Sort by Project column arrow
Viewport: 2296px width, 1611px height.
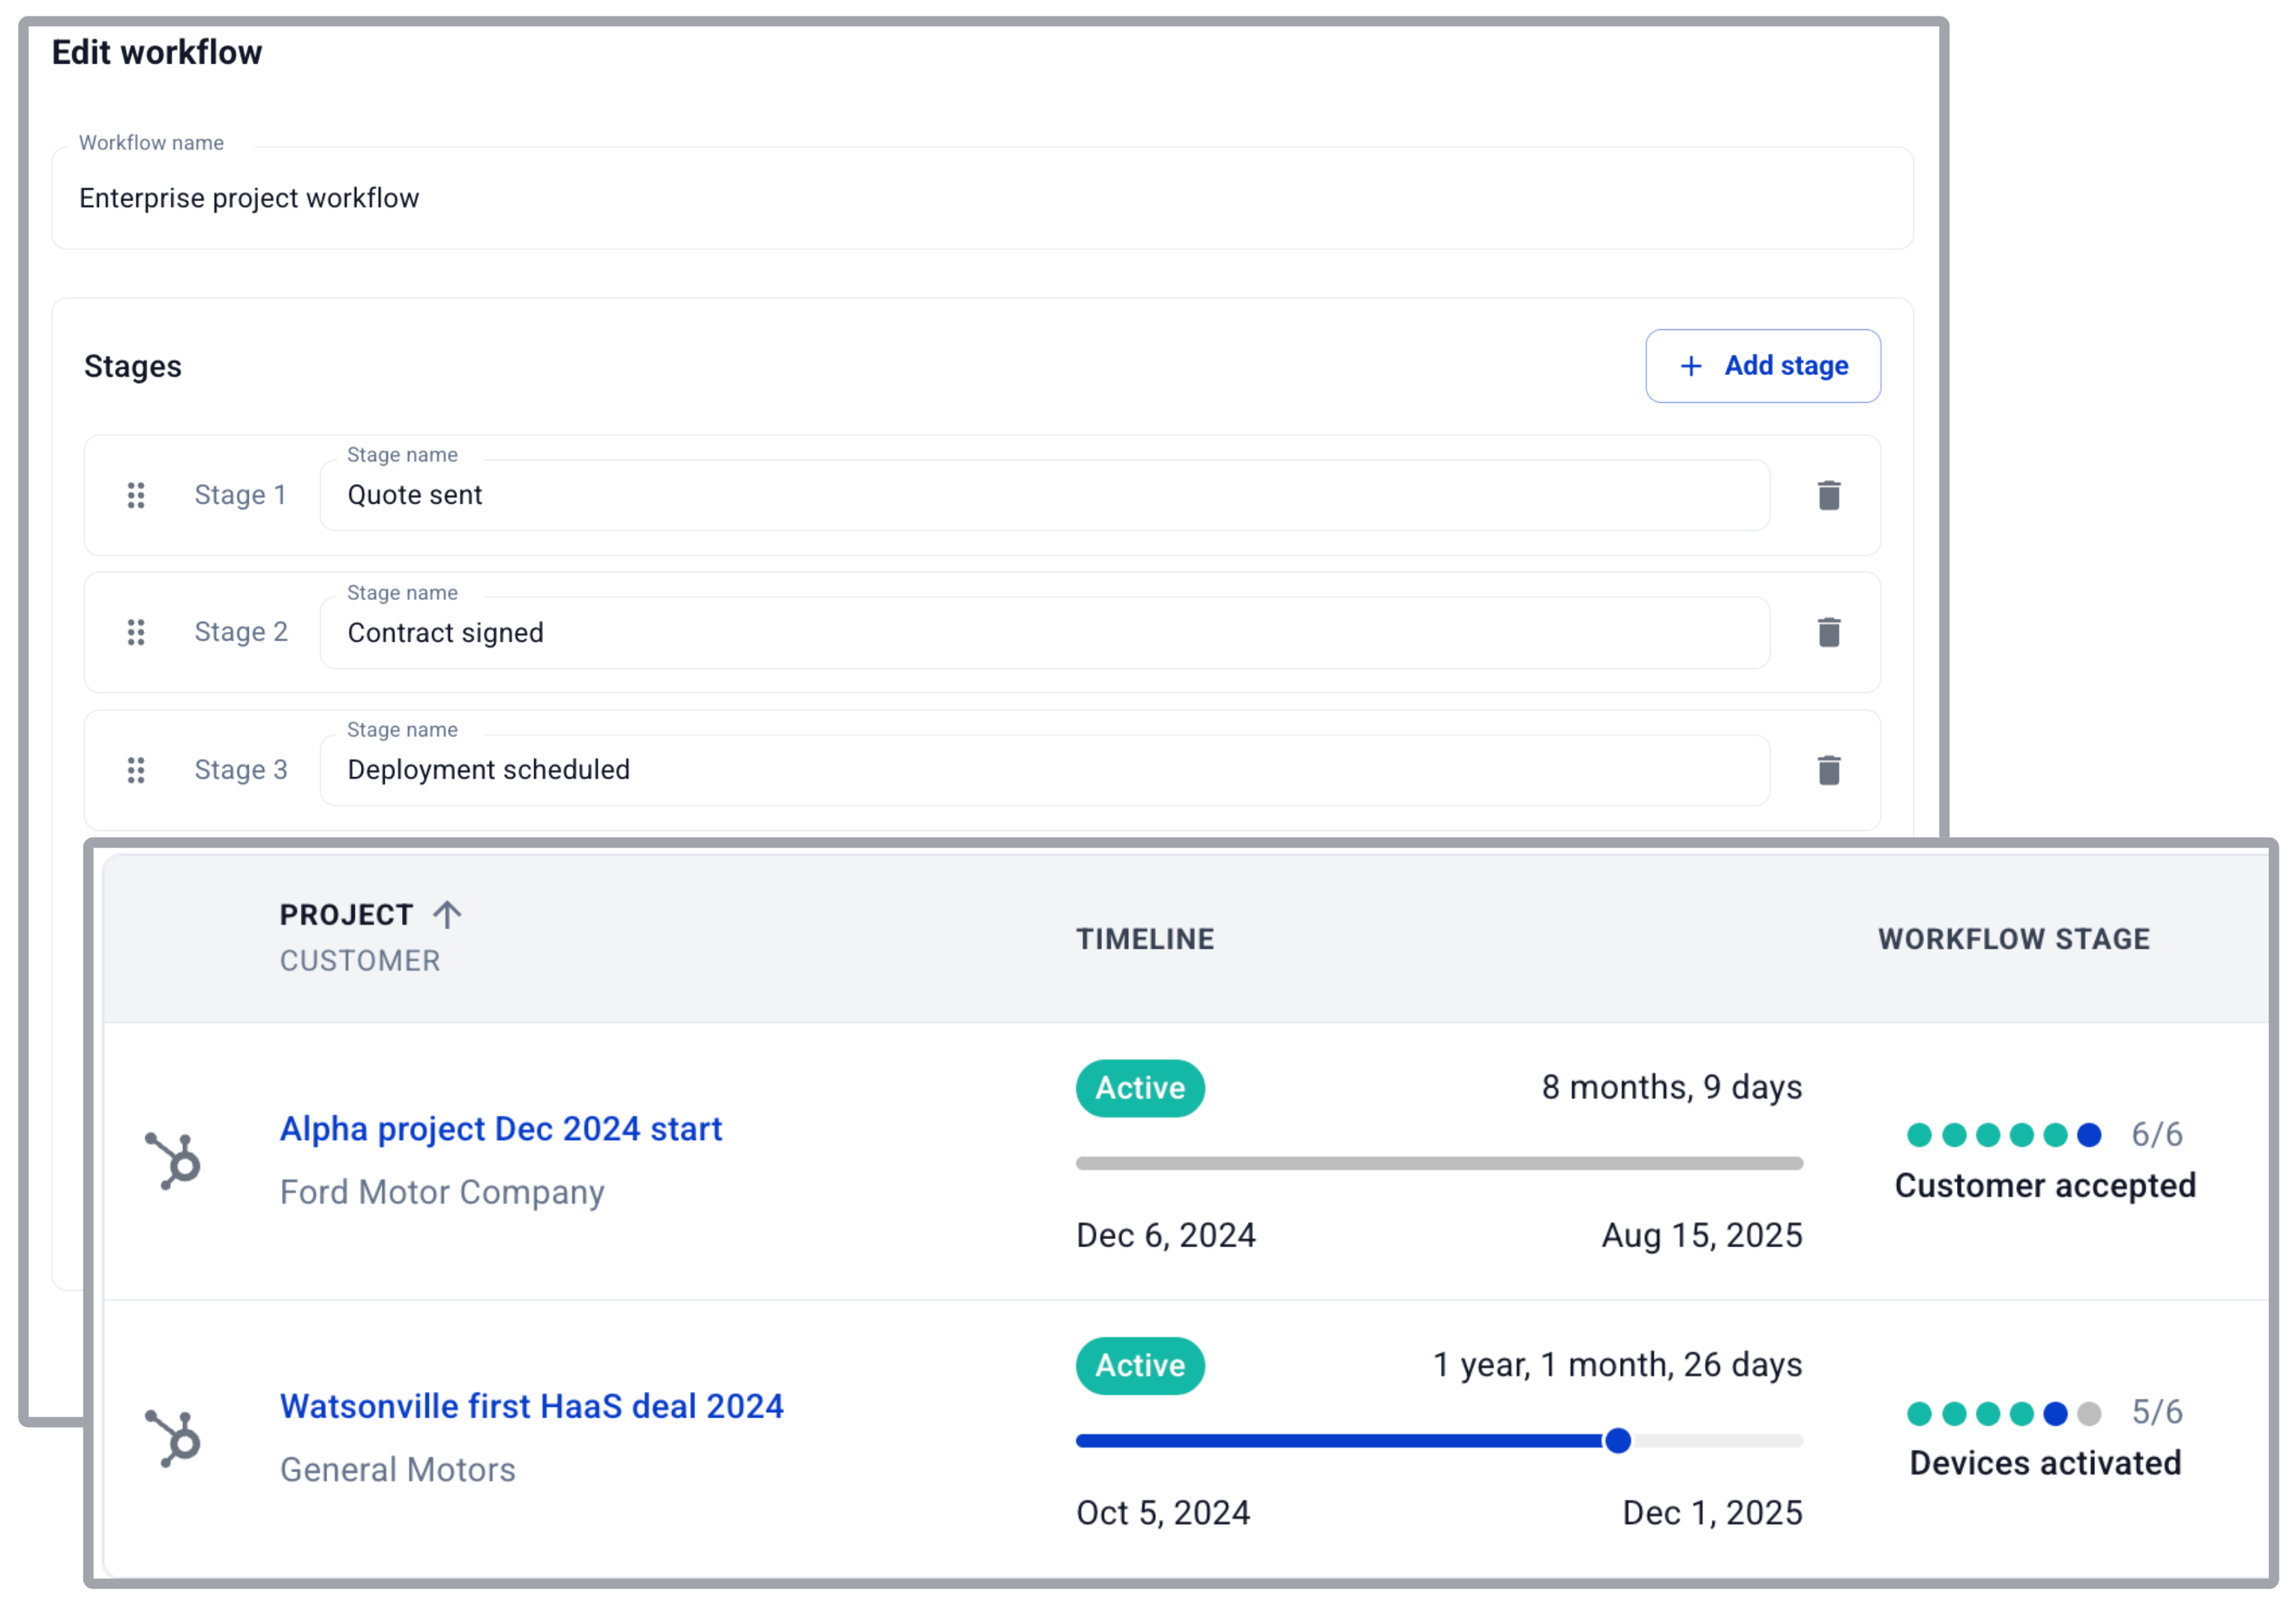447,914
